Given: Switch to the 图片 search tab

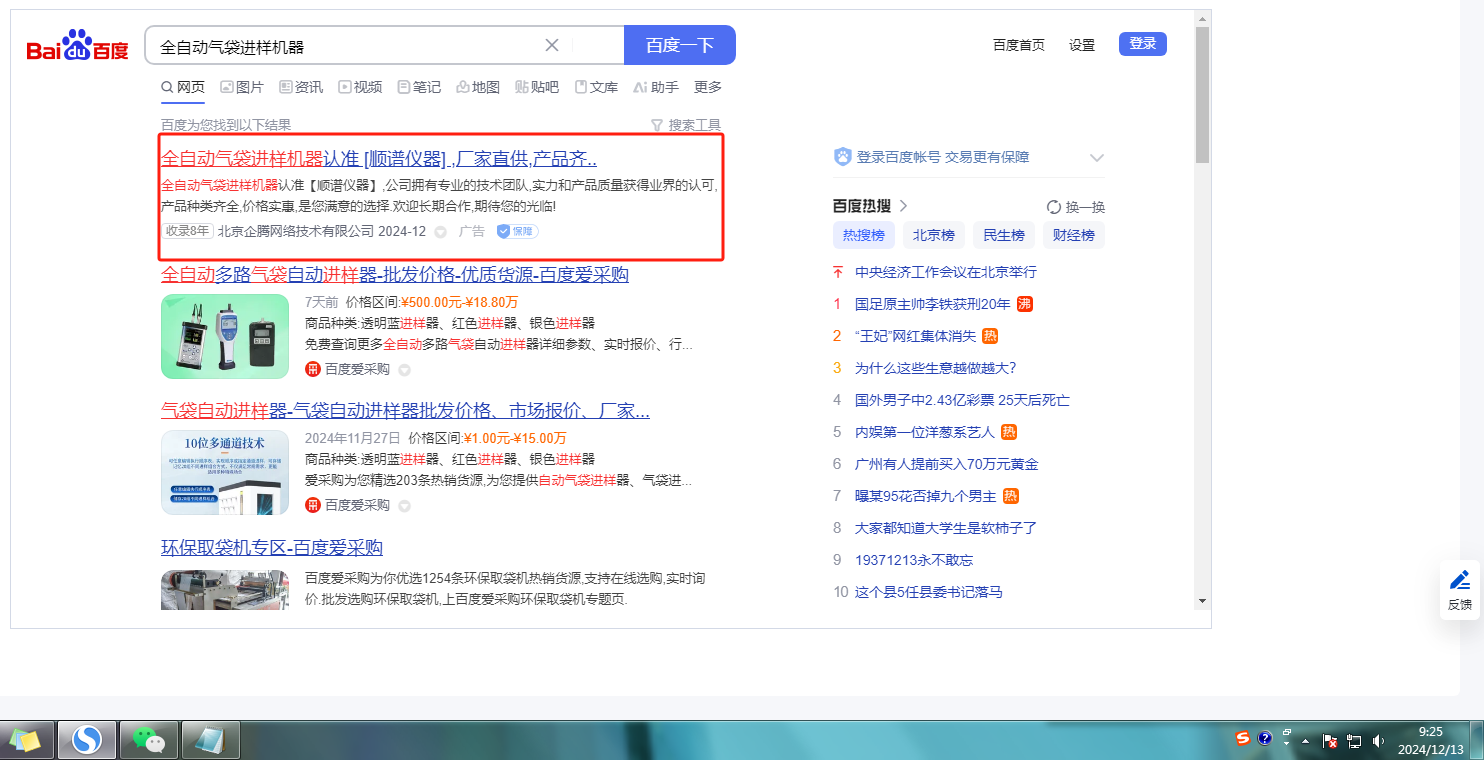Looking at the screenshot, I should [x=241, y=87].
